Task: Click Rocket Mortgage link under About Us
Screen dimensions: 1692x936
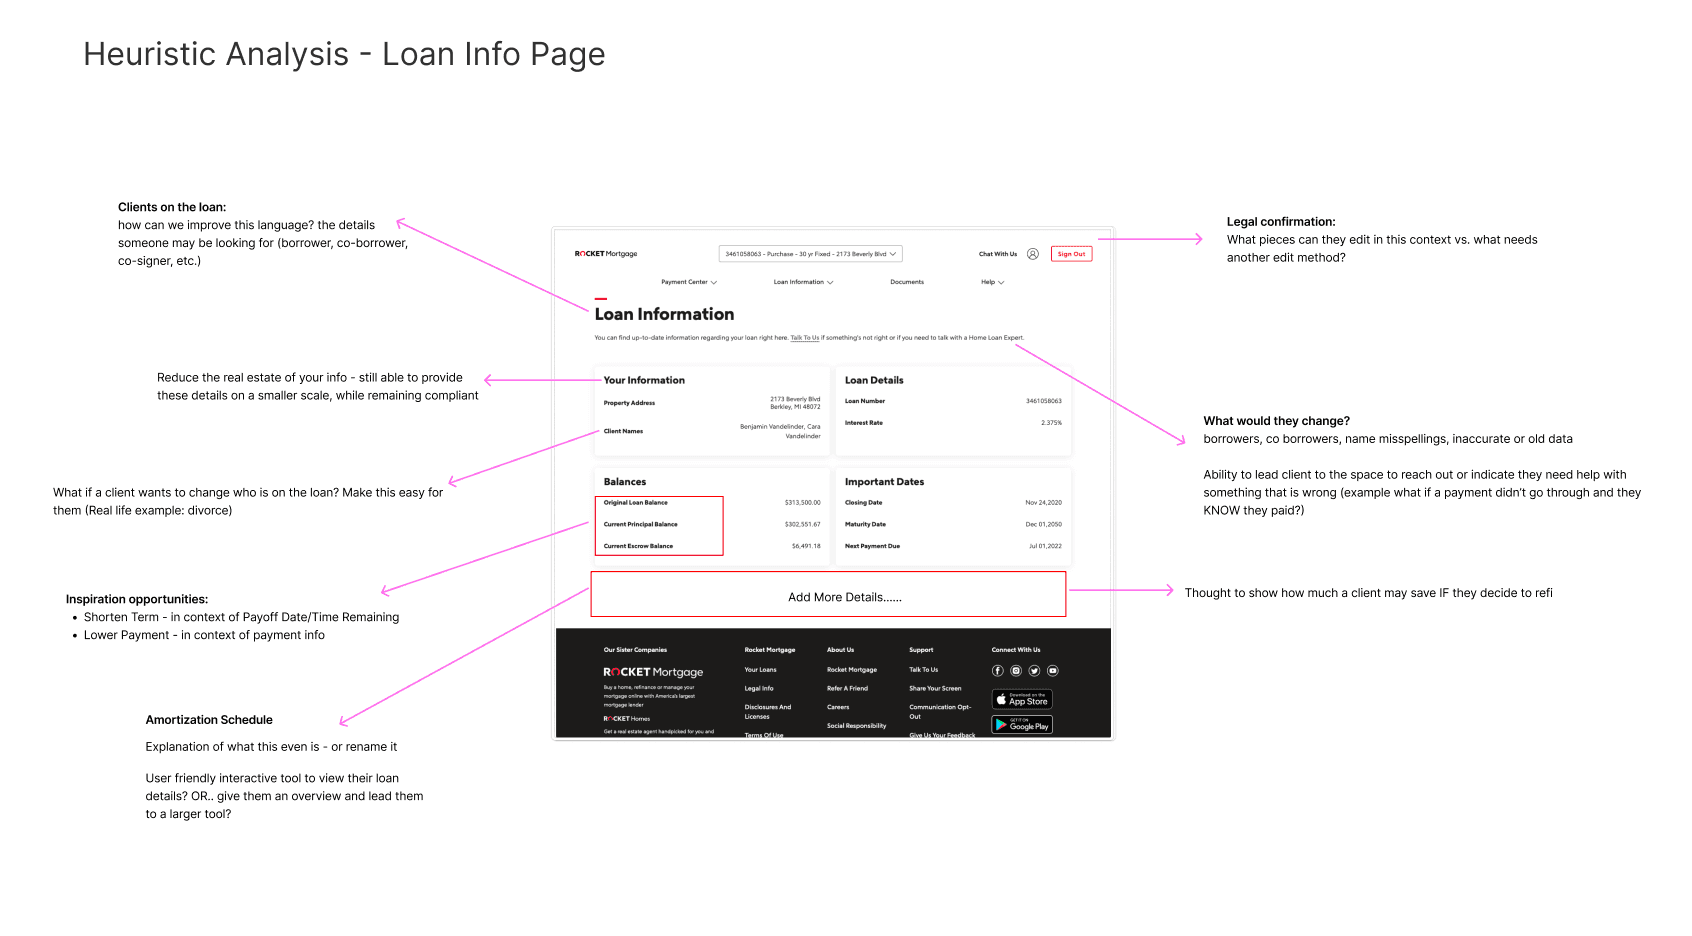Action: coord(852,670)
